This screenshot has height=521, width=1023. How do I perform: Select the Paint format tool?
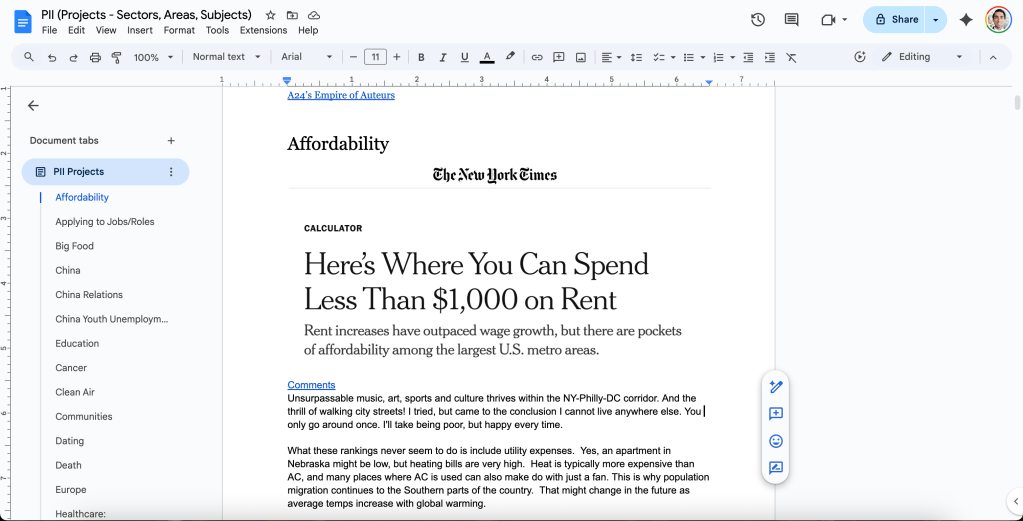(x=116, y=57)
